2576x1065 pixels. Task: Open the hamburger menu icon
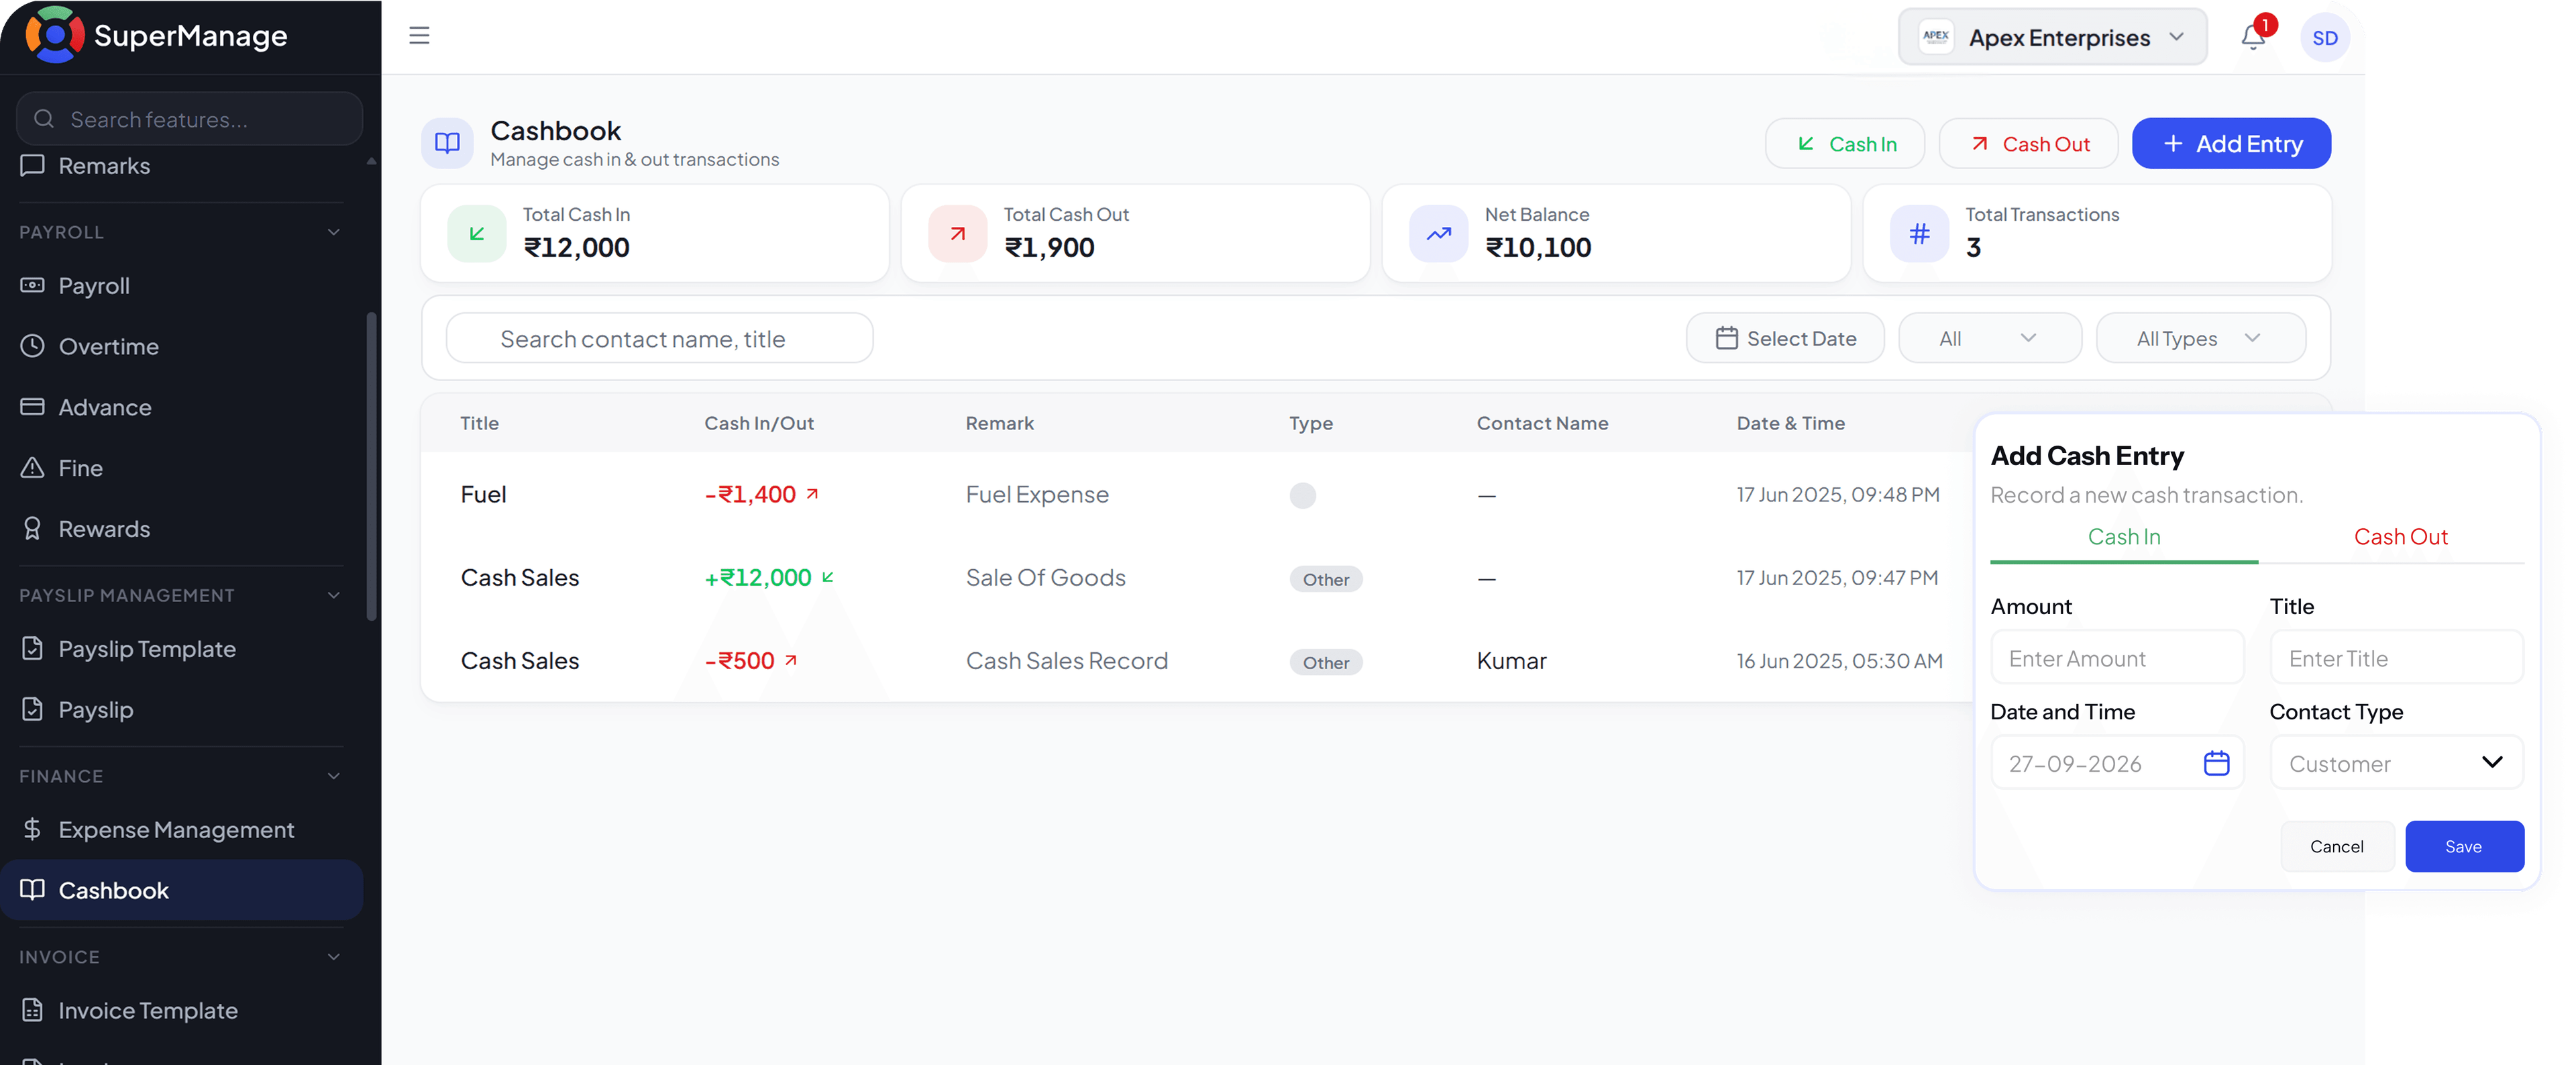[x=419, y=36]
